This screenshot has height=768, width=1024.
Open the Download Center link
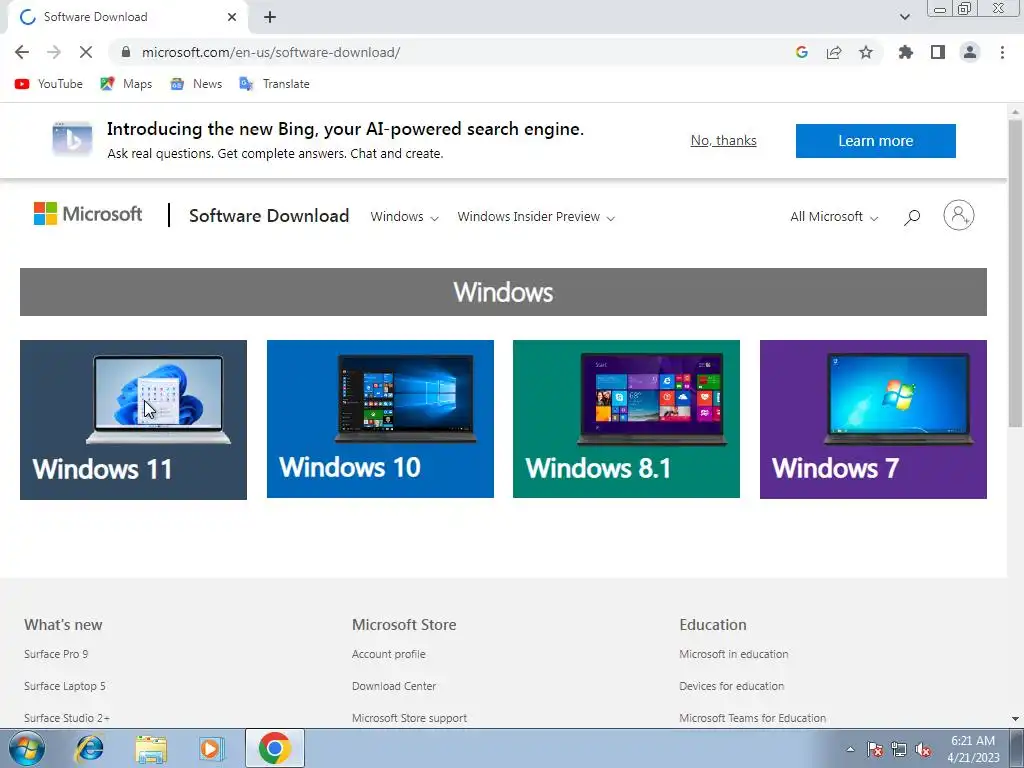[x=394, y=686]
